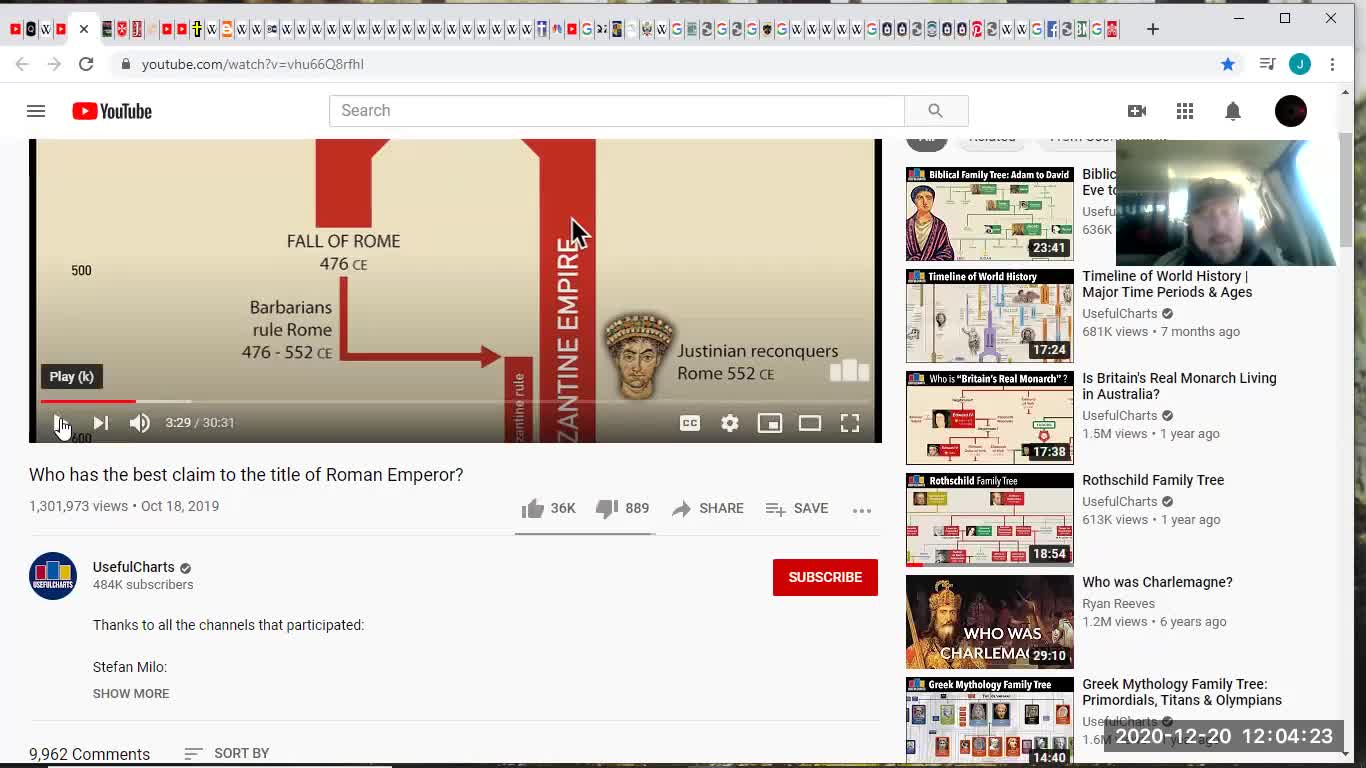Viewport: 1366px width, 768px height.
Task: Like the video thumbs up
Action: coord(548,509)
